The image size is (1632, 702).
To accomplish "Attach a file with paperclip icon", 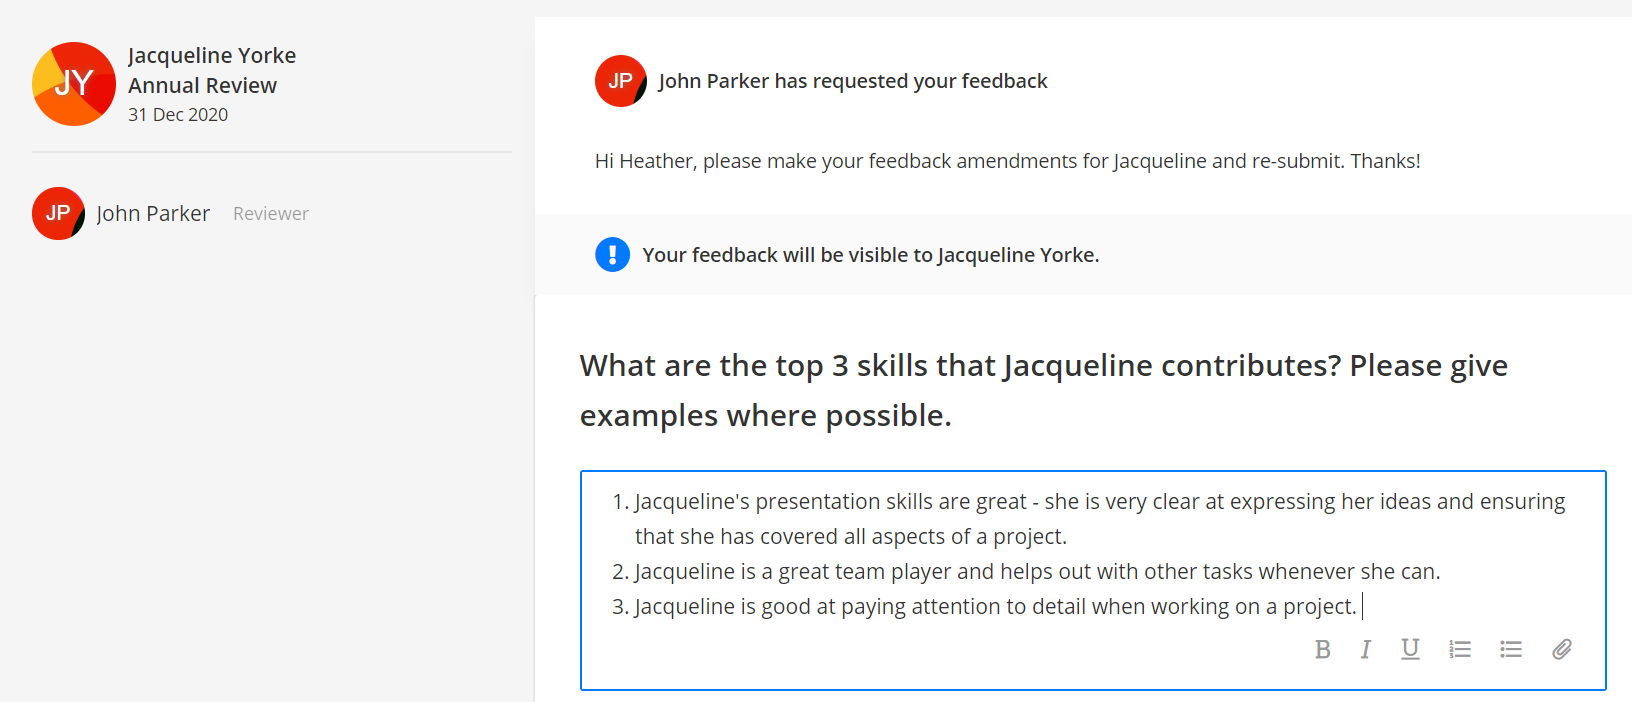I will 1562,650.
